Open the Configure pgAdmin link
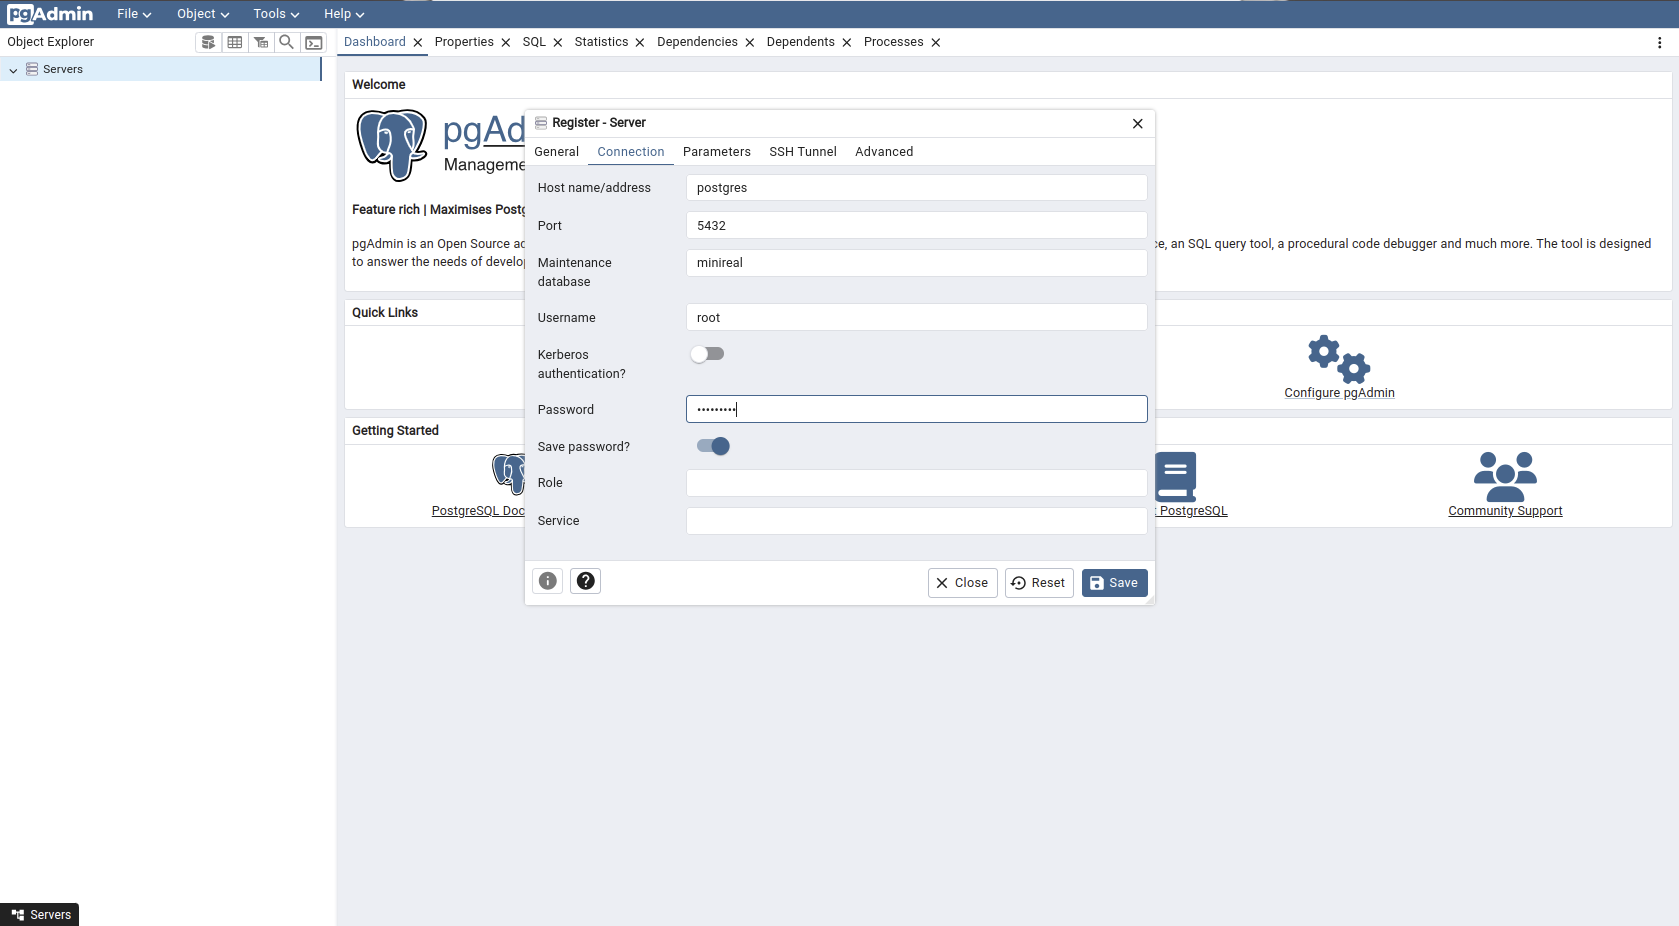The width and height of the screenshot is (1679, 926). point(1339,393)
